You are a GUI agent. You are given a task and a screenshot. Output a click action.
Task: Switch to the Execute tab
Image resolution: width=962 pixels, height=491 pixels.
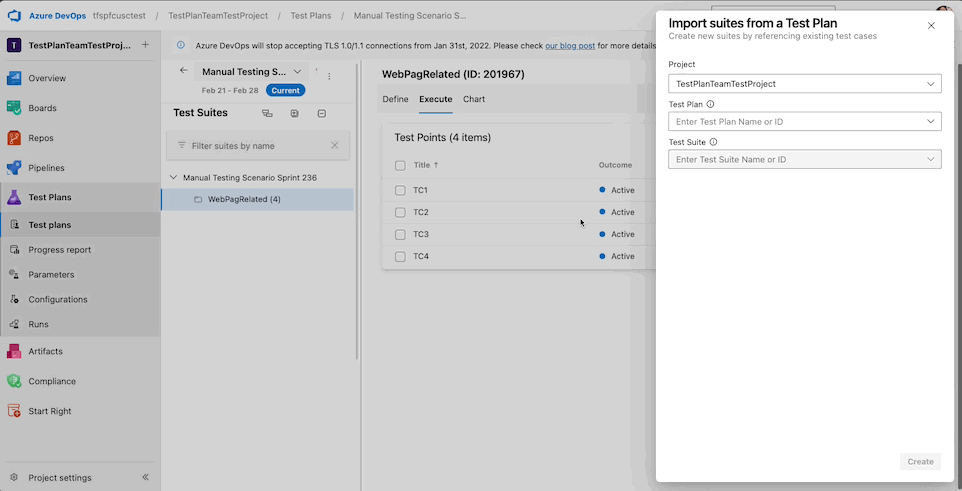click(x=436, y=99)
